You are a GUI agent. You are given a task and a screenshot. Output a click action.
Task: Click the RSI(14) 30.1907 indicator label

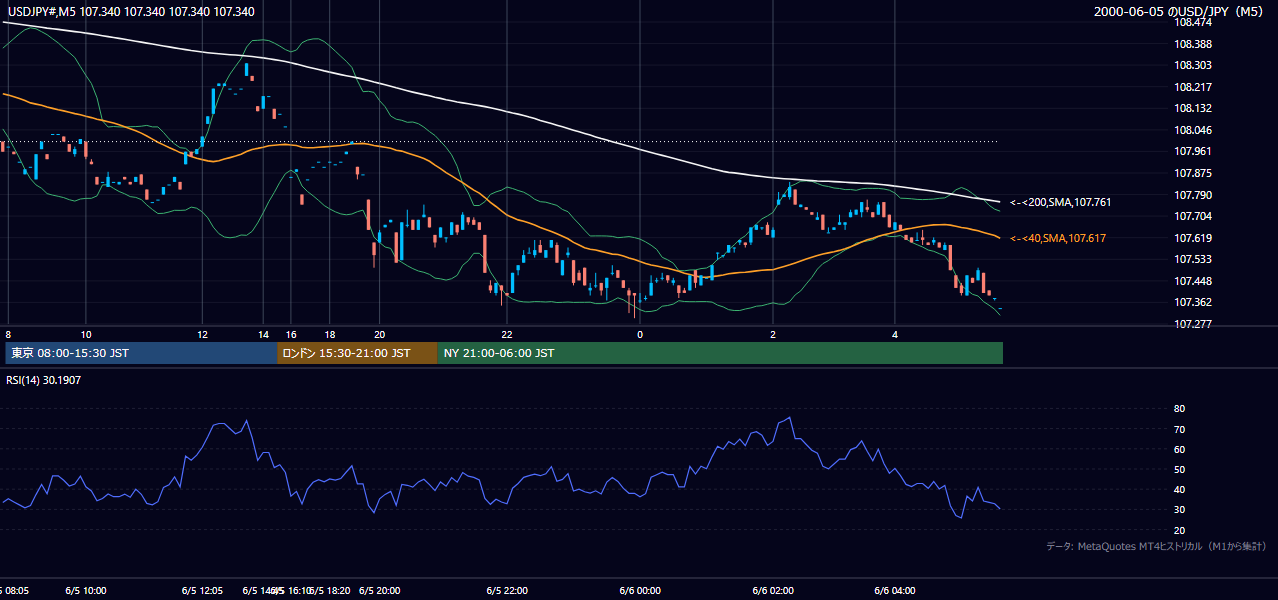pos(46,379)
